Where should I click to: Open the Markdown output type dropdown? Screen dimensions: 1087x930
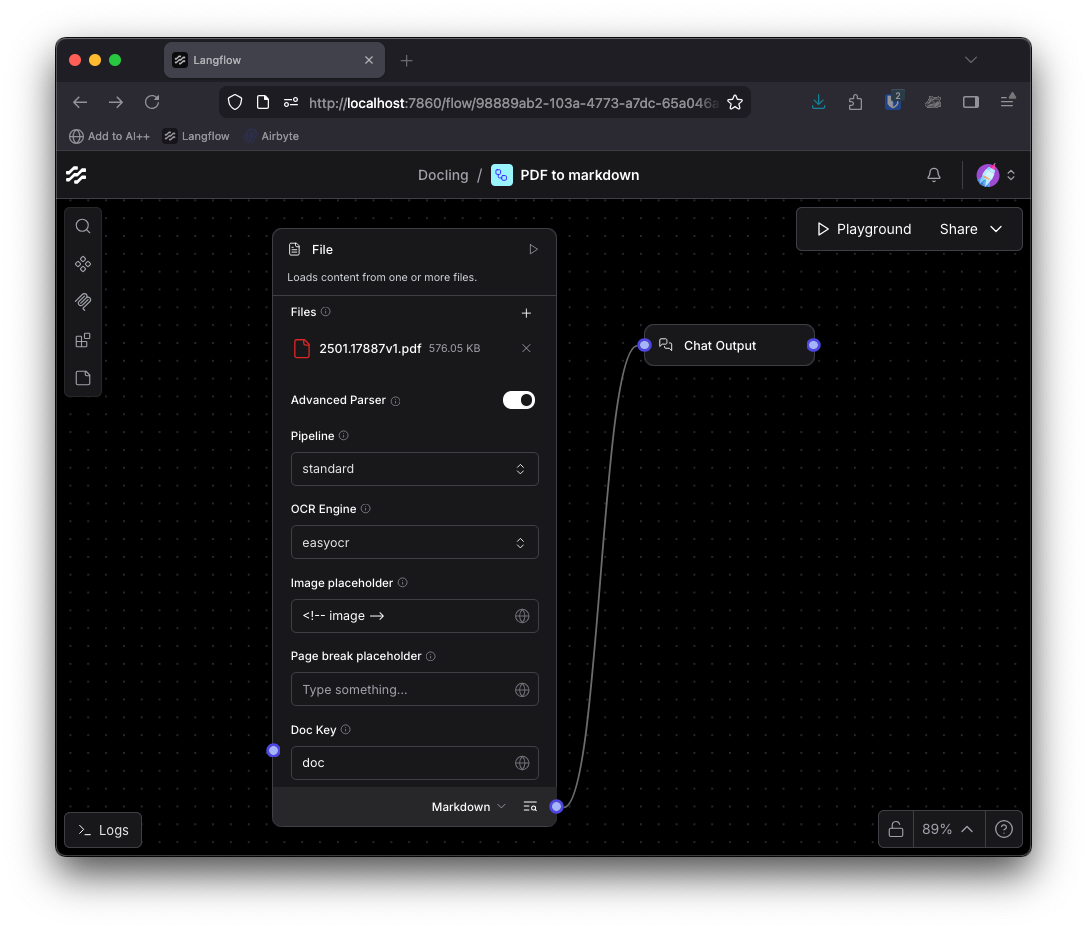click(468, 806)
